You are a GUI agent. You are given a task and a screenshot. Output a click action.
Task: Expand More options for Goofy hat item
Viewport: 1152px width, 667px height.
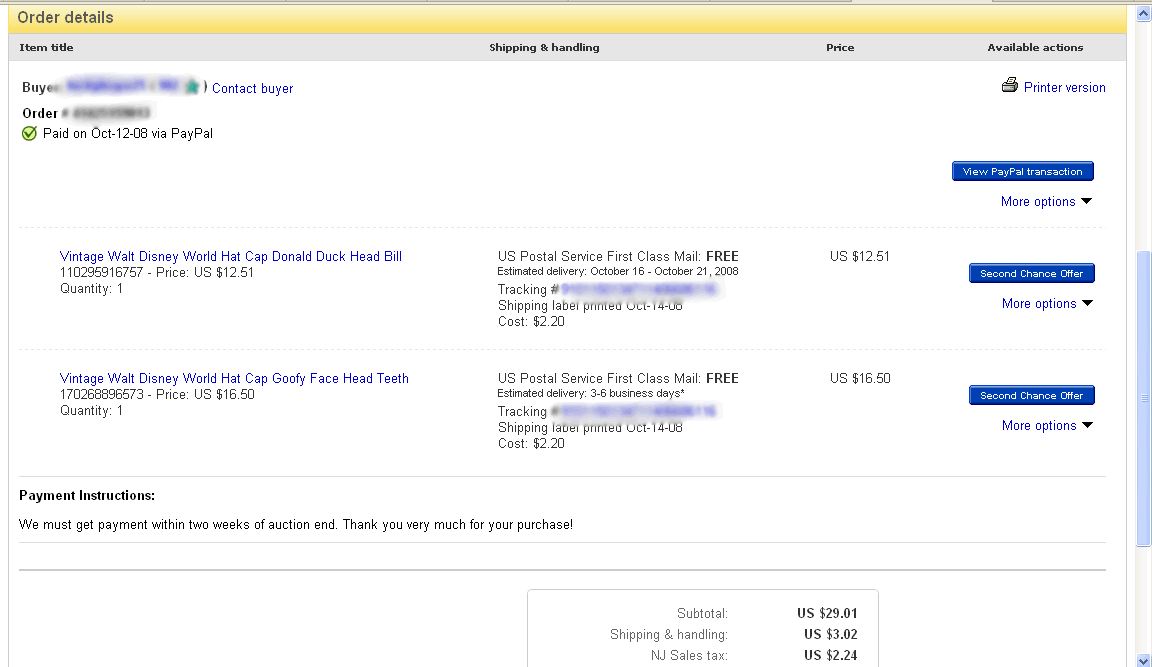click(x=1047, y=425)
